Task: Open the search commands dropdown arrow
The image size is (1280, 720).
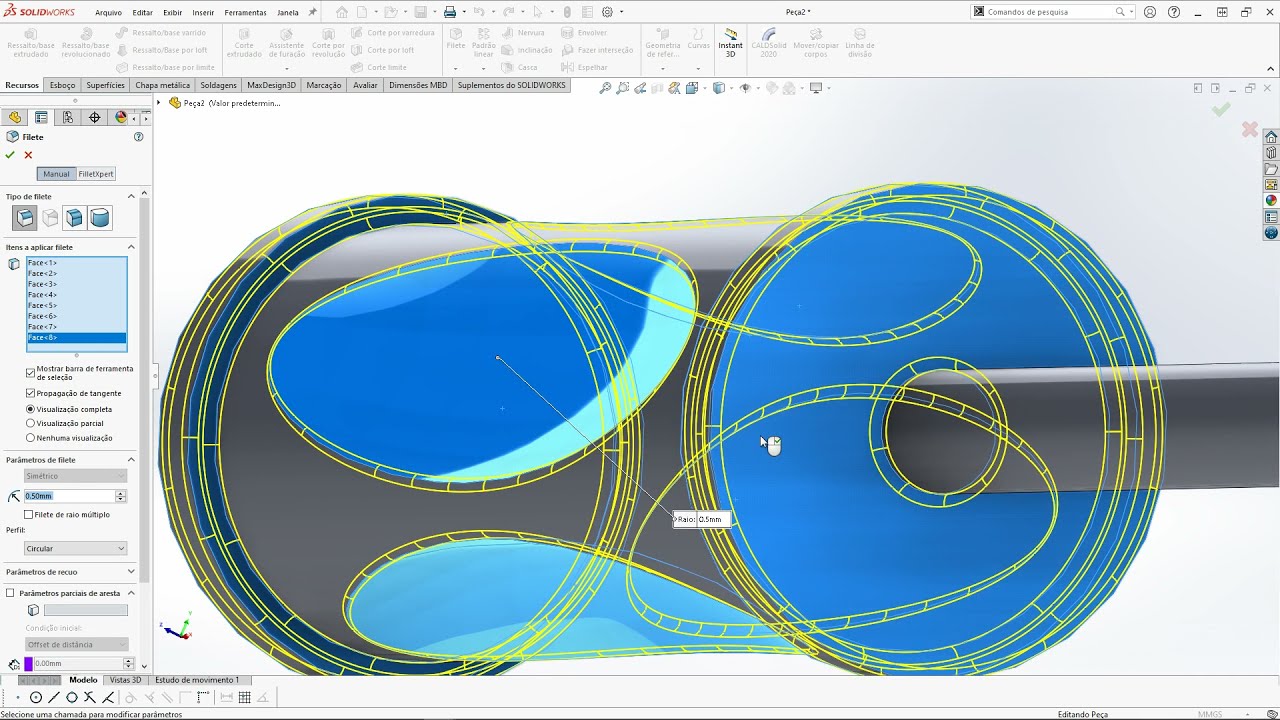Action: coord(1133,12)
